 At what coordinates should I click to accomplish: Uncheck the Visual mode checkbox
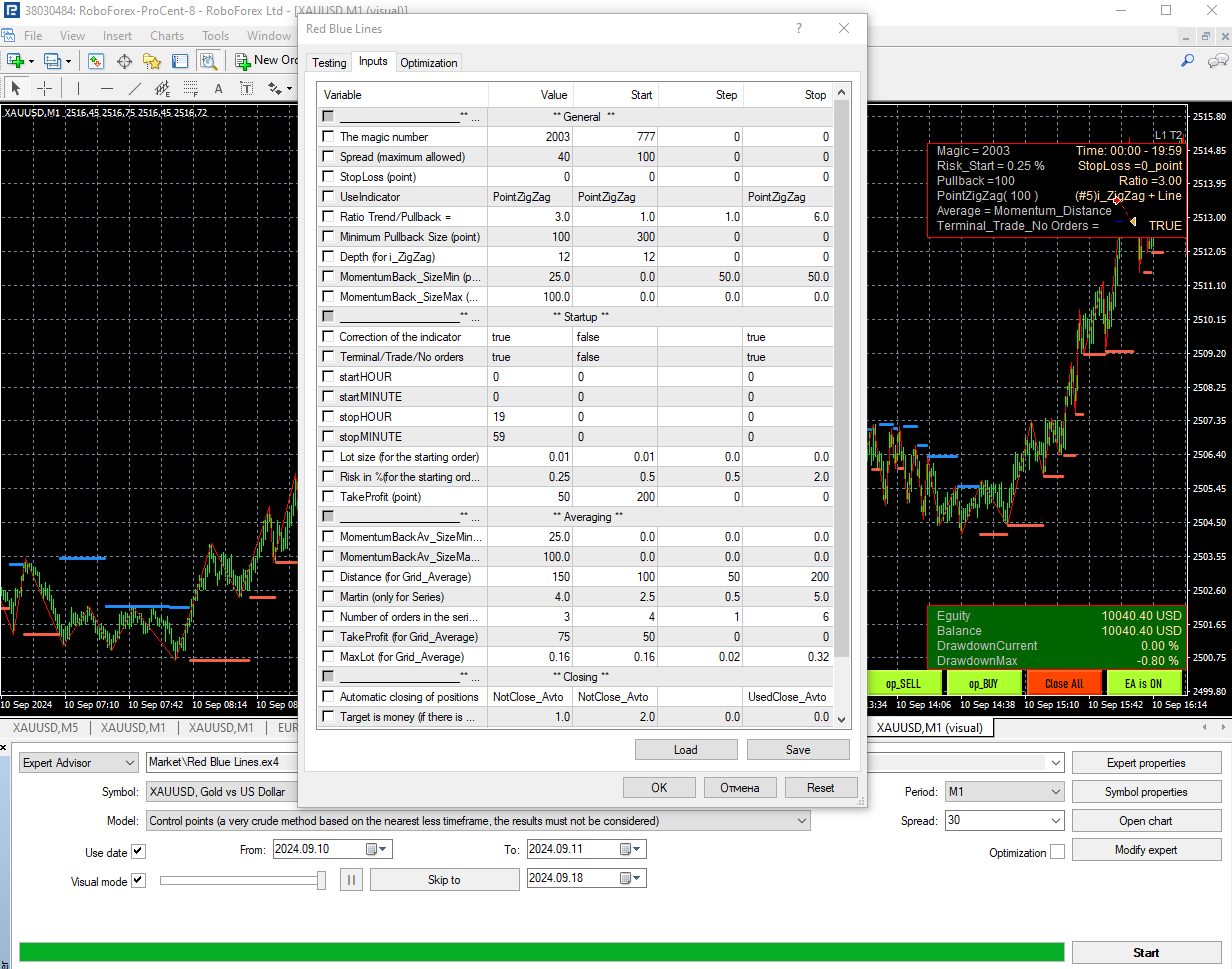click(138, 881)
